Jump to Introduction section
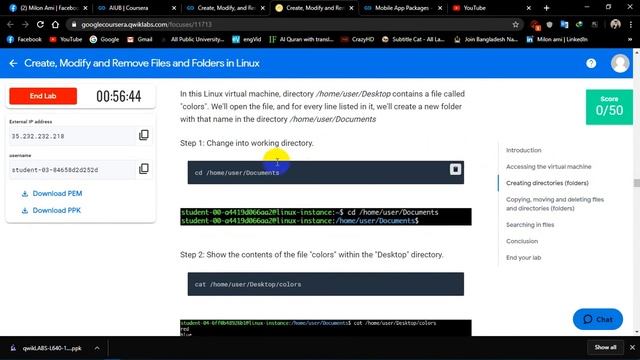The height and width of the screenshot is (360, 640). tap(524, 150)
